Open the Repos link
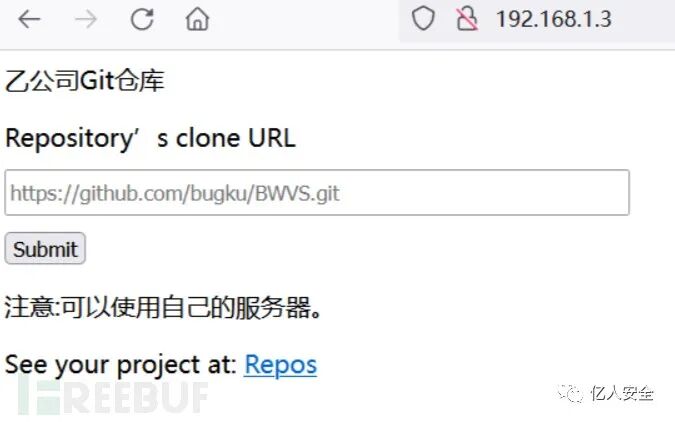The image size is (675, 422). (280, 365)
